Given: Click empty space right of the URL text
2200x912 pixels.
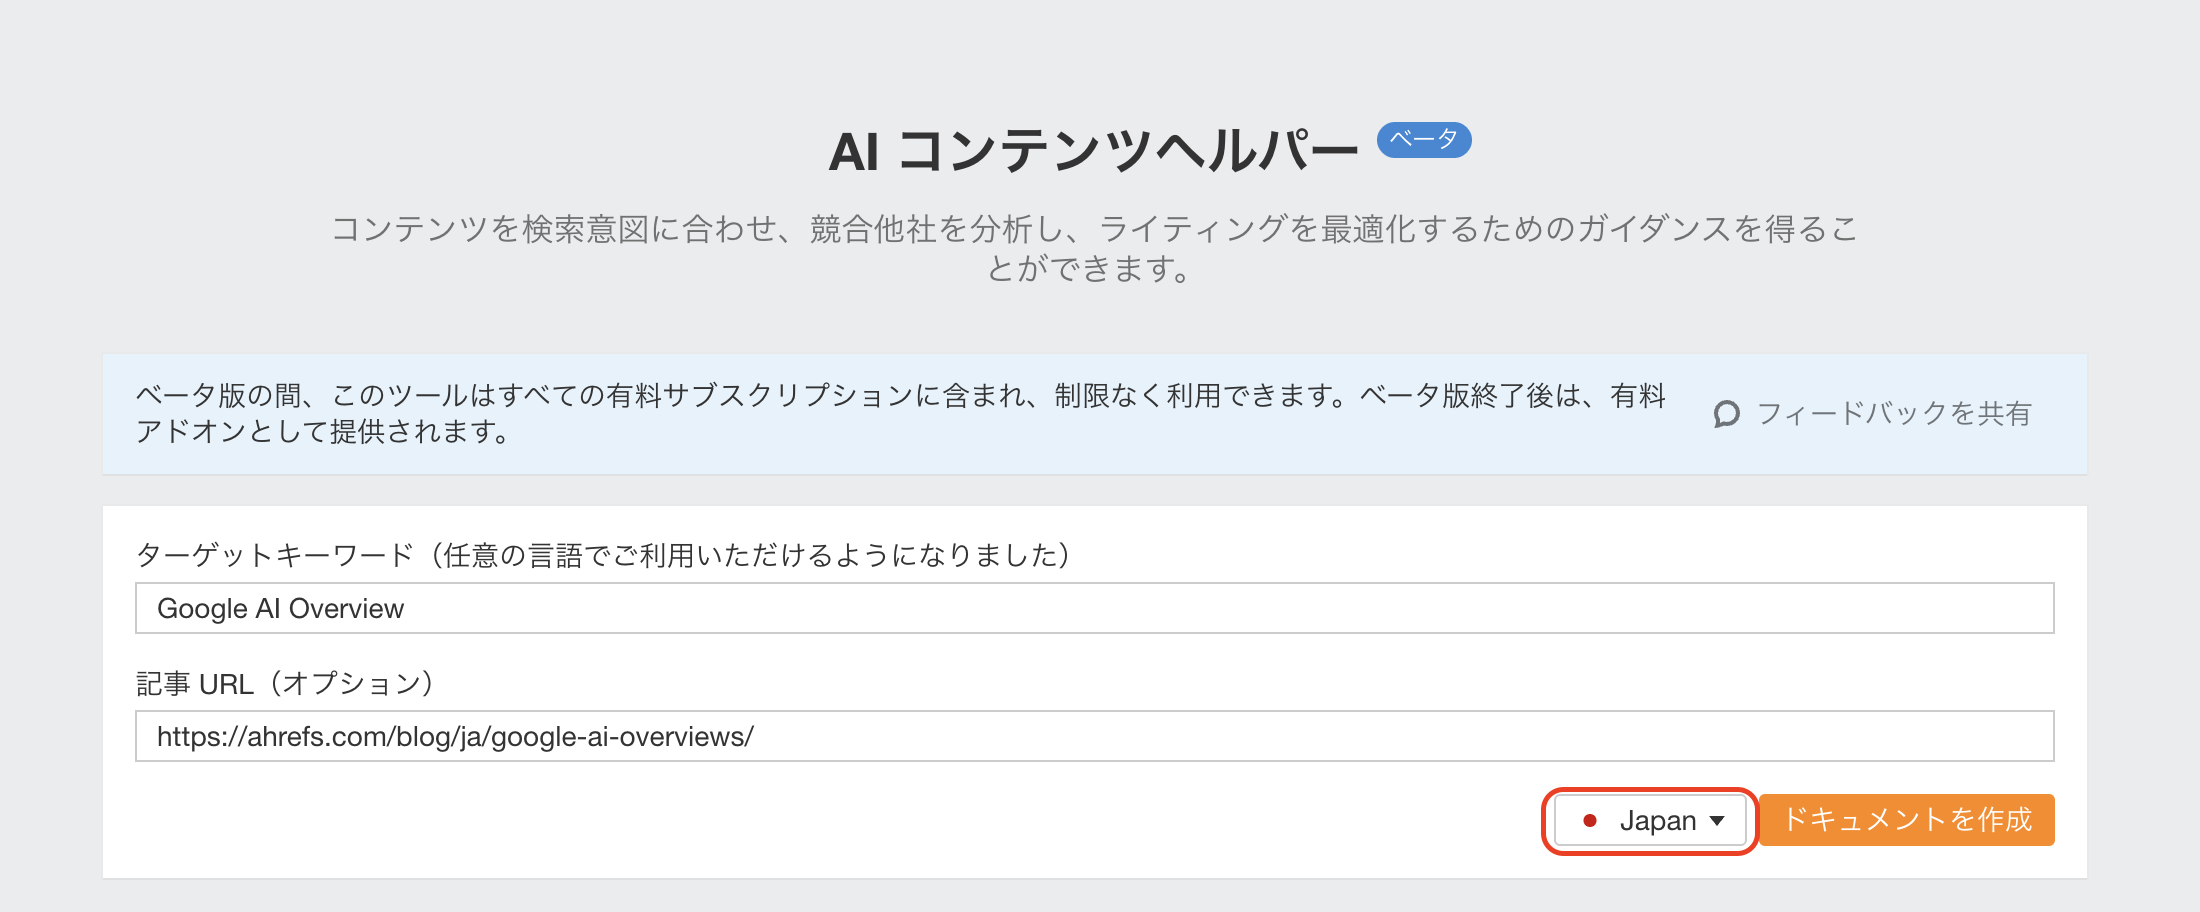Looking at the screenshot, I should click(x=1400, y=736).
